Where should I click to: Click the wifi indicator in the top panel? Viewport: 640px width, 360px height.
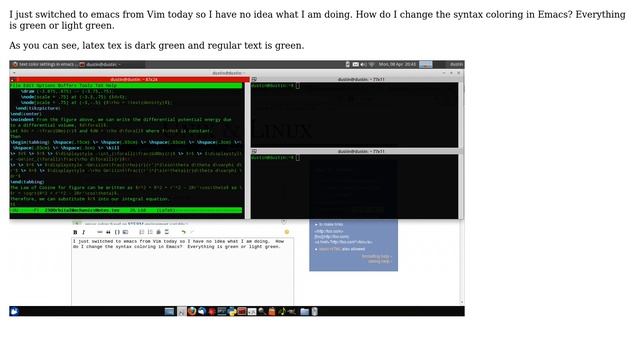click(x=371, y=64)
